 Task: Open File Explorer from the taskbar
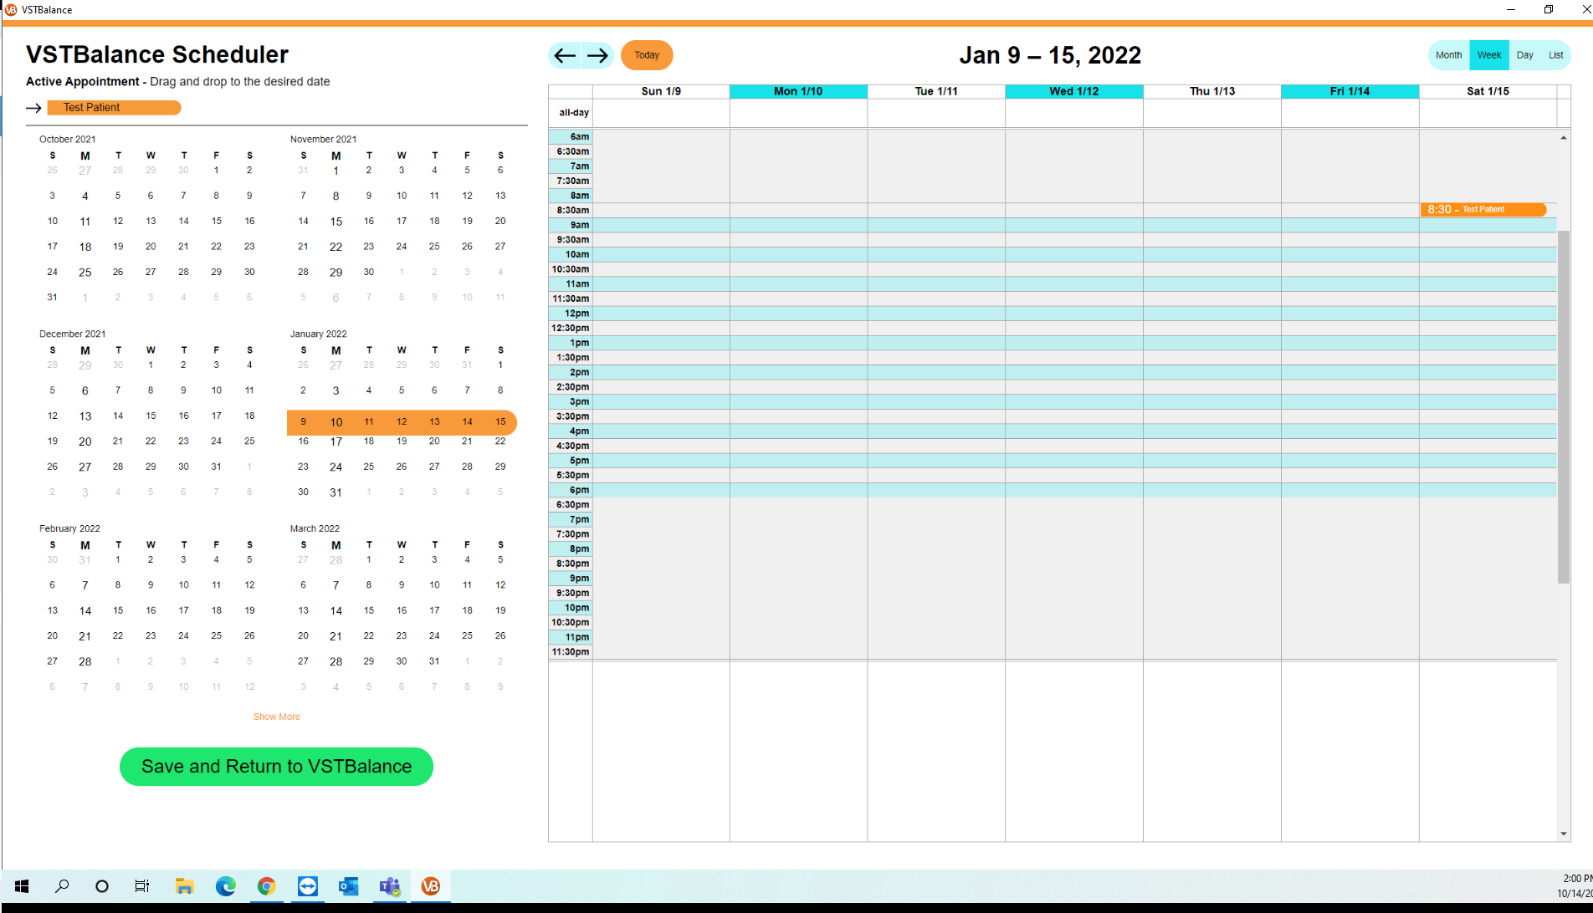pyautogui.click(x=184, y=886)
